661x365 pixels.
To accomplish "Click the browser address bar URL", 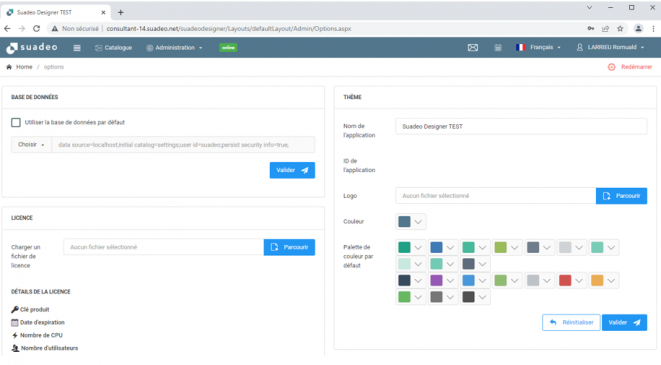I will [x=228, y=29].
